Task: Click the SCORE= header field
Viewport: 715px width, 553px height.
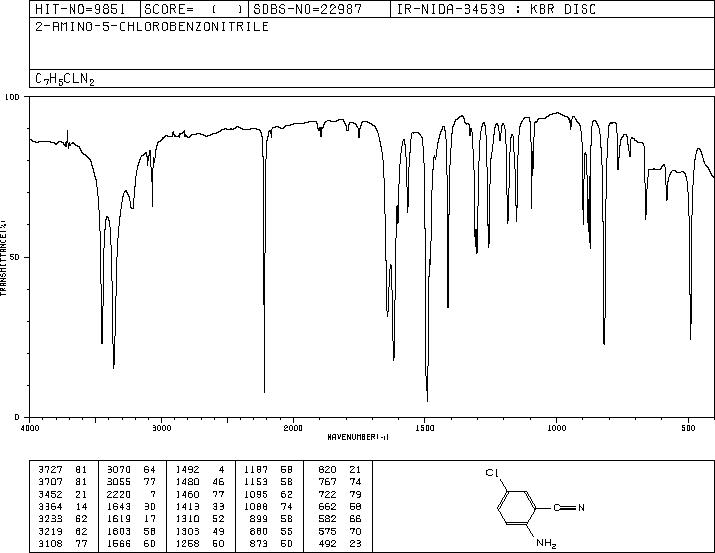Action: click(194, 9)
